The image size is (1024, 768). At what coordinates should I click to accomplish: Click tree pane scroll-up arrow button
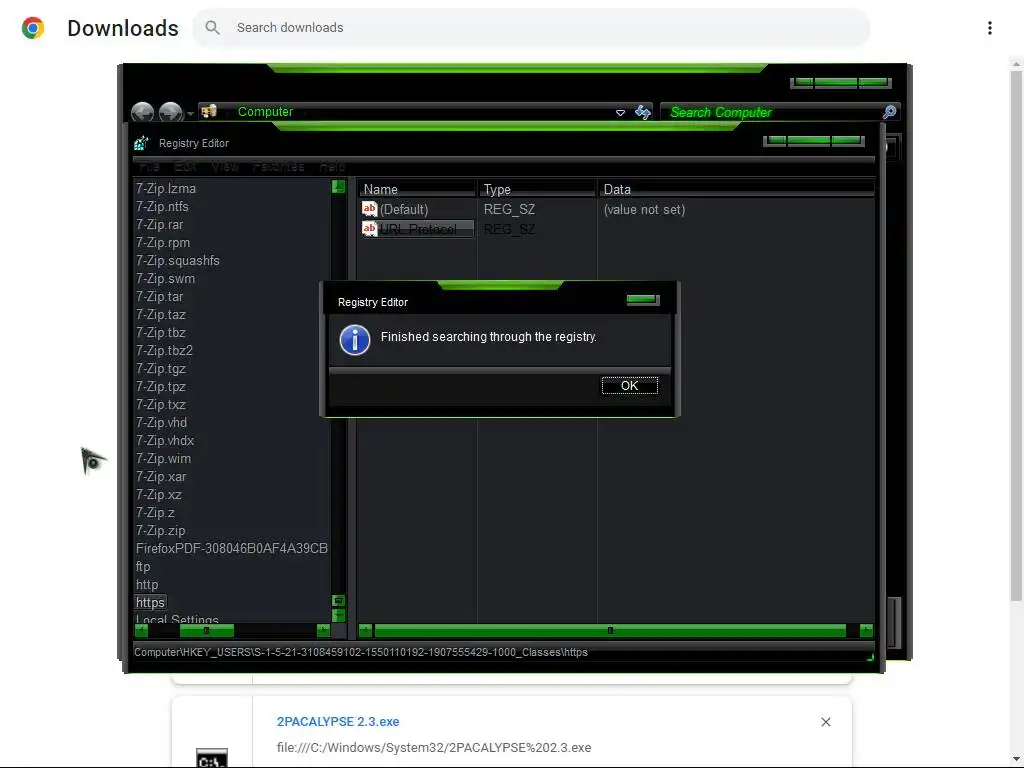pos(338,187)
